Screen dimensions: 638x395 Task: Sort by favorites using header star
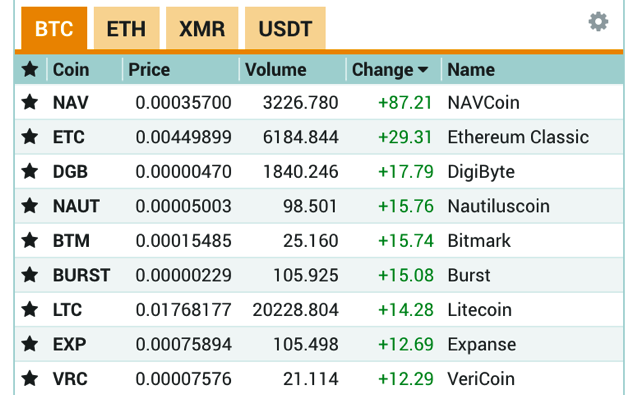[x=30, y=70]
